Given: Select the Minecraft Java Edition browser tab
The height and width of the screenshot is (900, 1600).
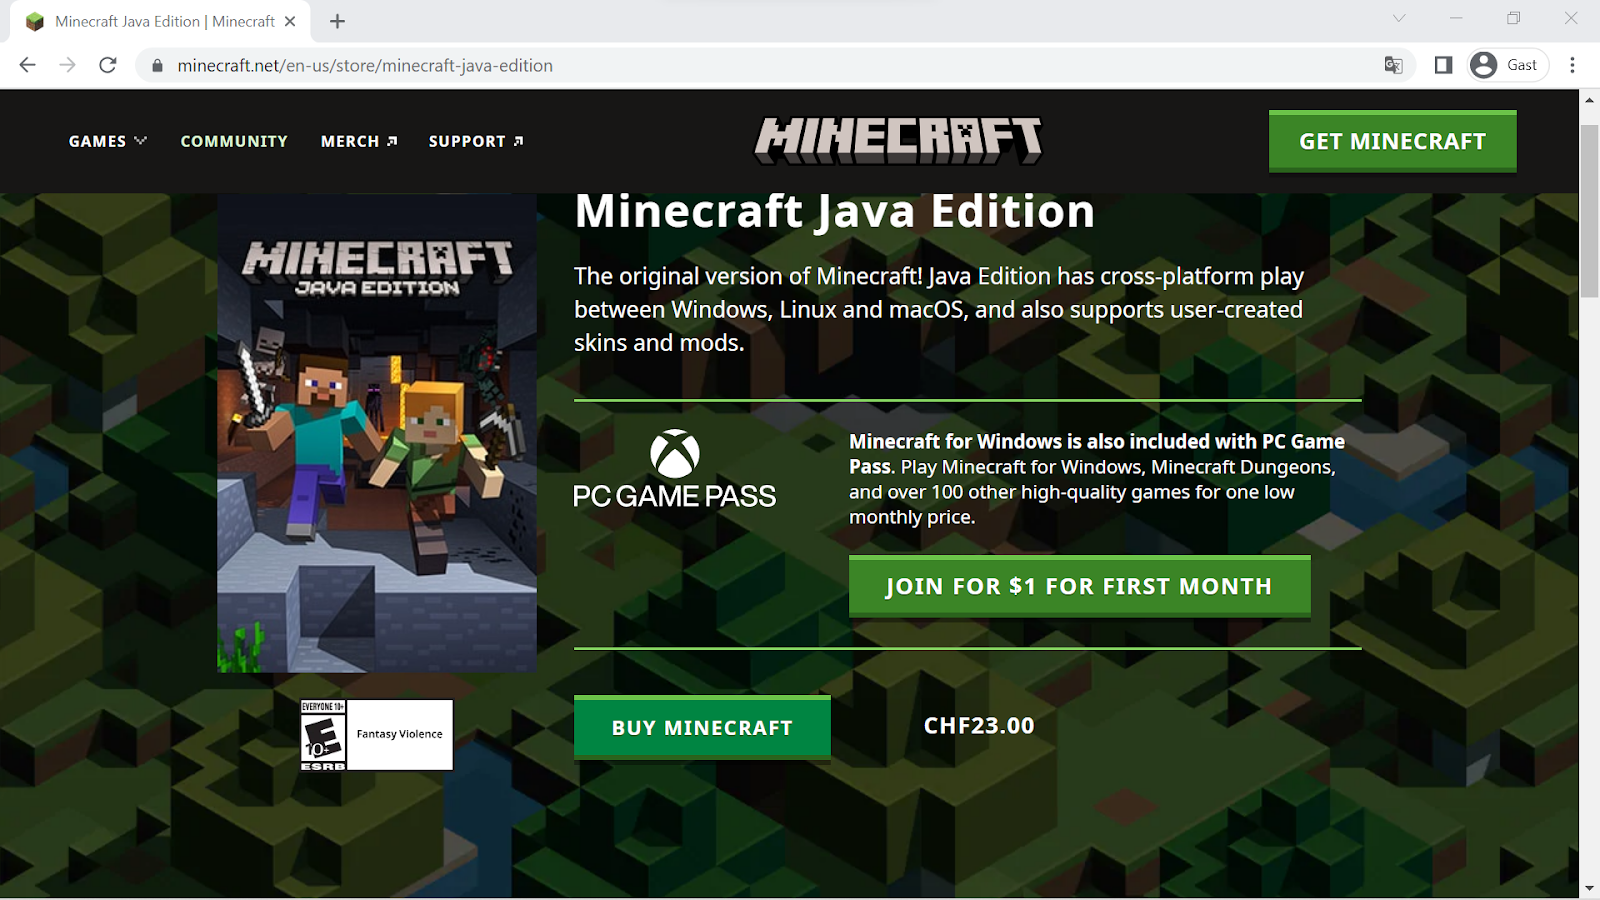Looking at the screenshot, I should pos(160,21).
